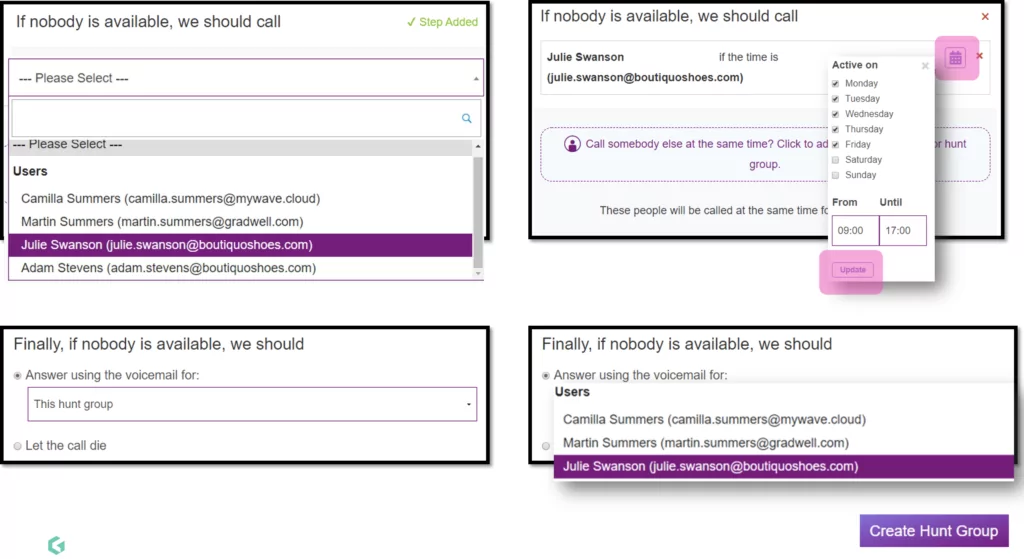The image size is (1024, 559).
Task: Click the scroll down arrow of user list
Action: coord(478,274)
